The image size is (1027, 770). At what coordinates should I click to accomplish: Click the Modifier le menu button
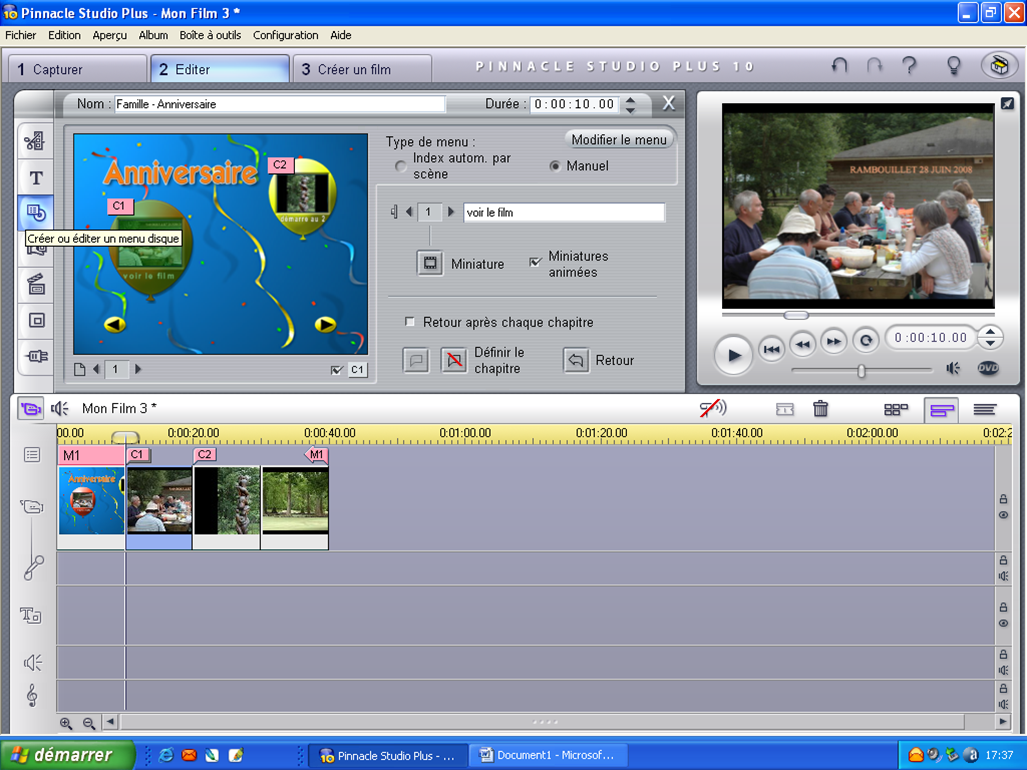(x=619, y=140)
